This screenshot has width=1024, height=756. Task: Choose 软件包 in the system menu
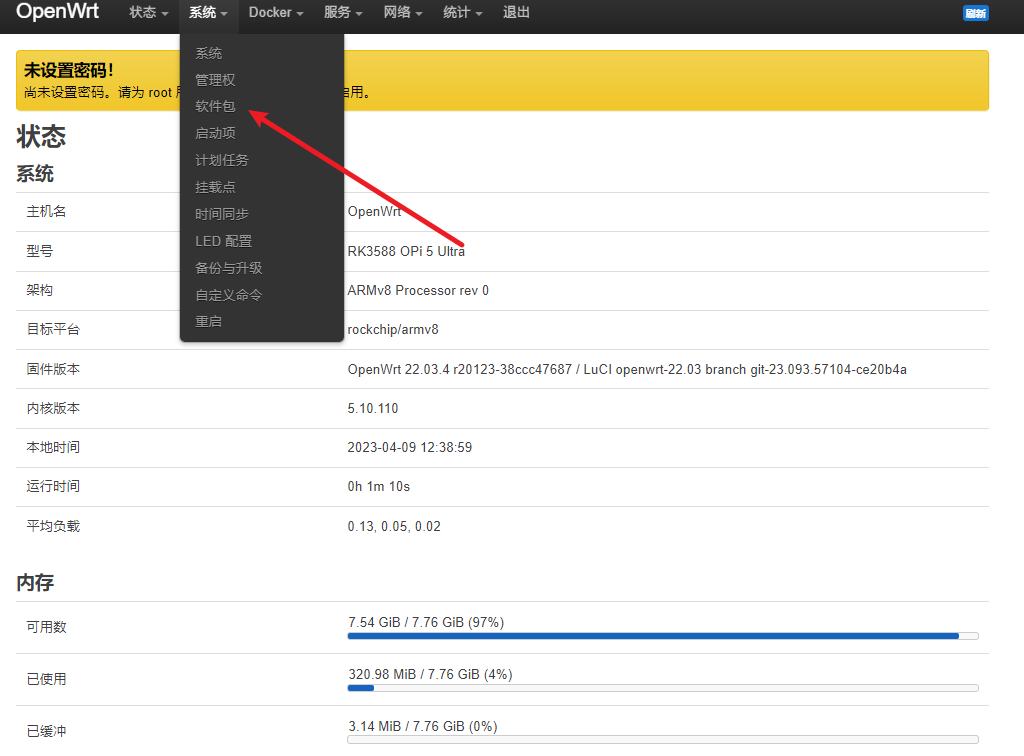tap(215, 106)
